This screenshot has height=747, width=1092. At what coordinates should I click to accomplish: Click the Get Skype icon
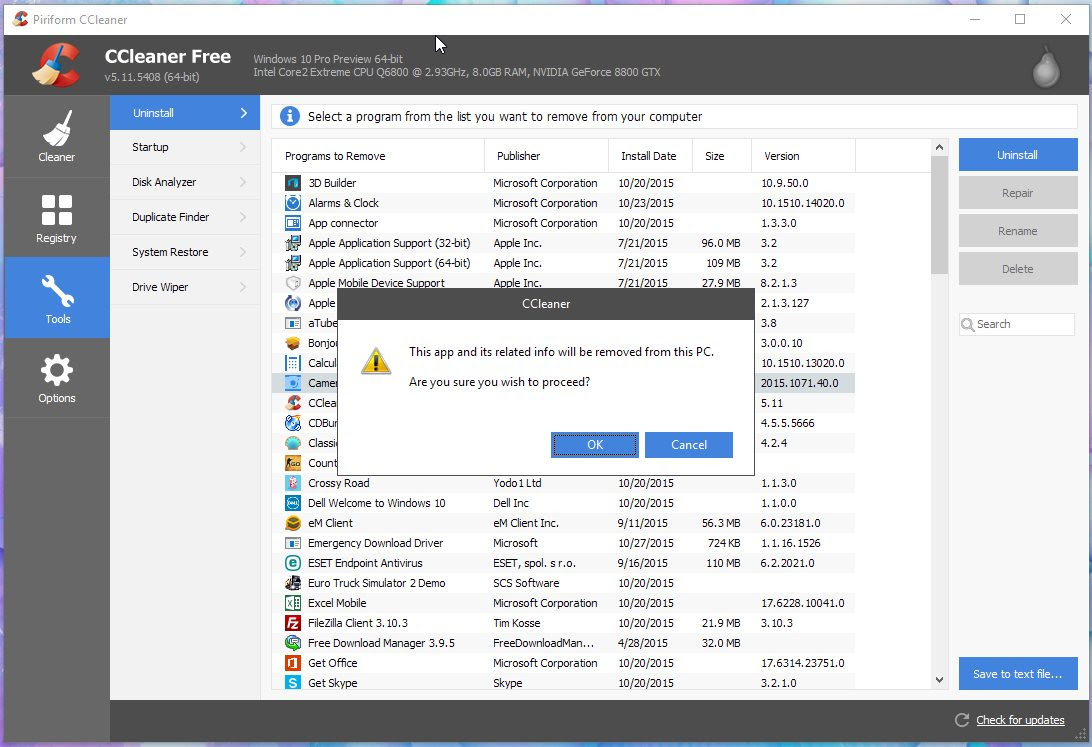click(x=293, y=683)
